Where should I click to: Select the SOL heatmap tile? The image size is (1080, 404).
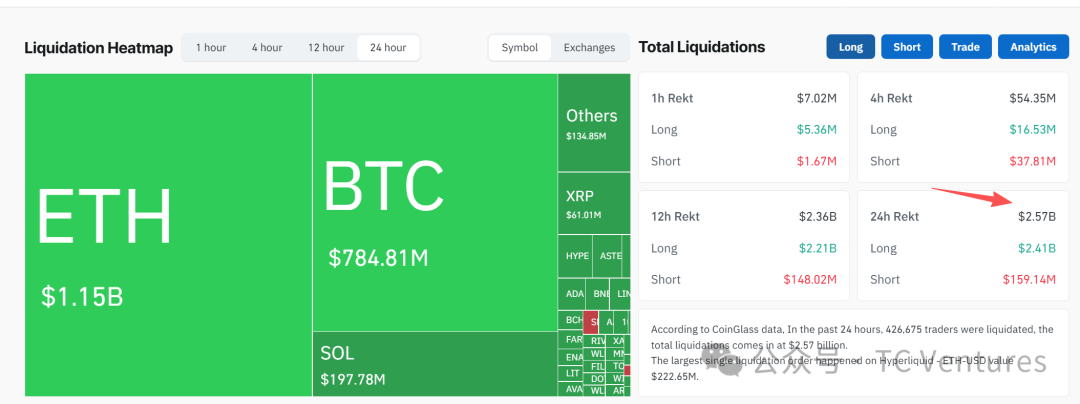point(435,364)
